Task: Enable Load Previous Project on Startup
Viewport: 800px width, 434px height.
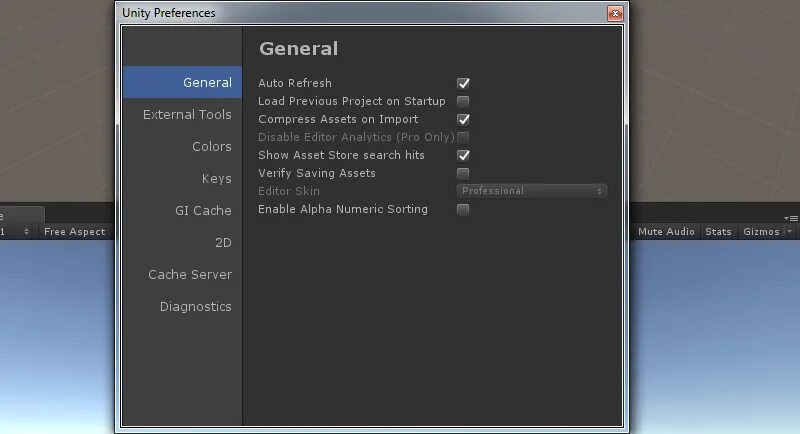Action: pyautogui.click(x=463, y=101)
